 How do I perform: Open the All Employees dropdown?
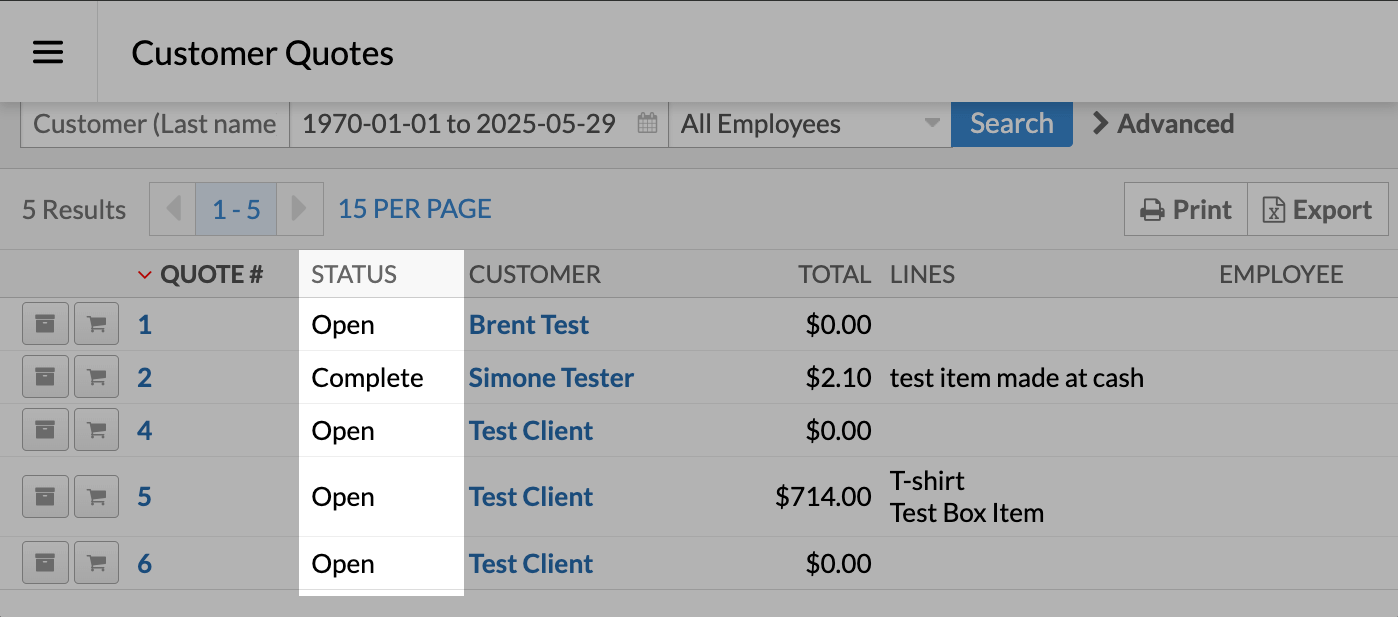[x=809, y=124]
